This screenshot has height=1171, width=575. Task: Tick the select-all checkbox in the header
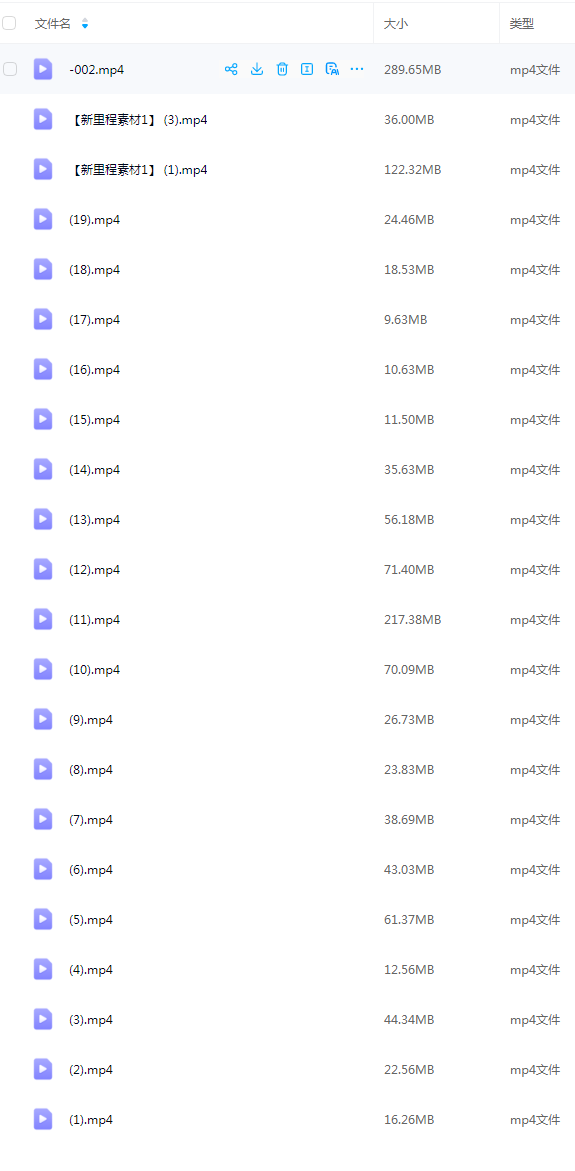[9, 23]
